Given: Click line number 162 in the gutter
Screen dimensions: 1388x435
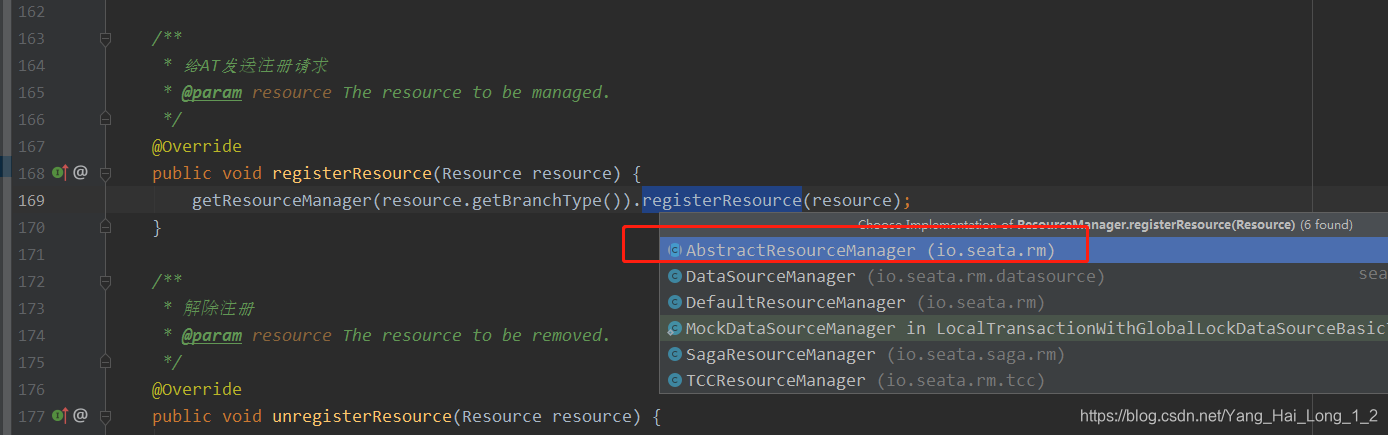Looking at the screenshot, I should (32, 11).
